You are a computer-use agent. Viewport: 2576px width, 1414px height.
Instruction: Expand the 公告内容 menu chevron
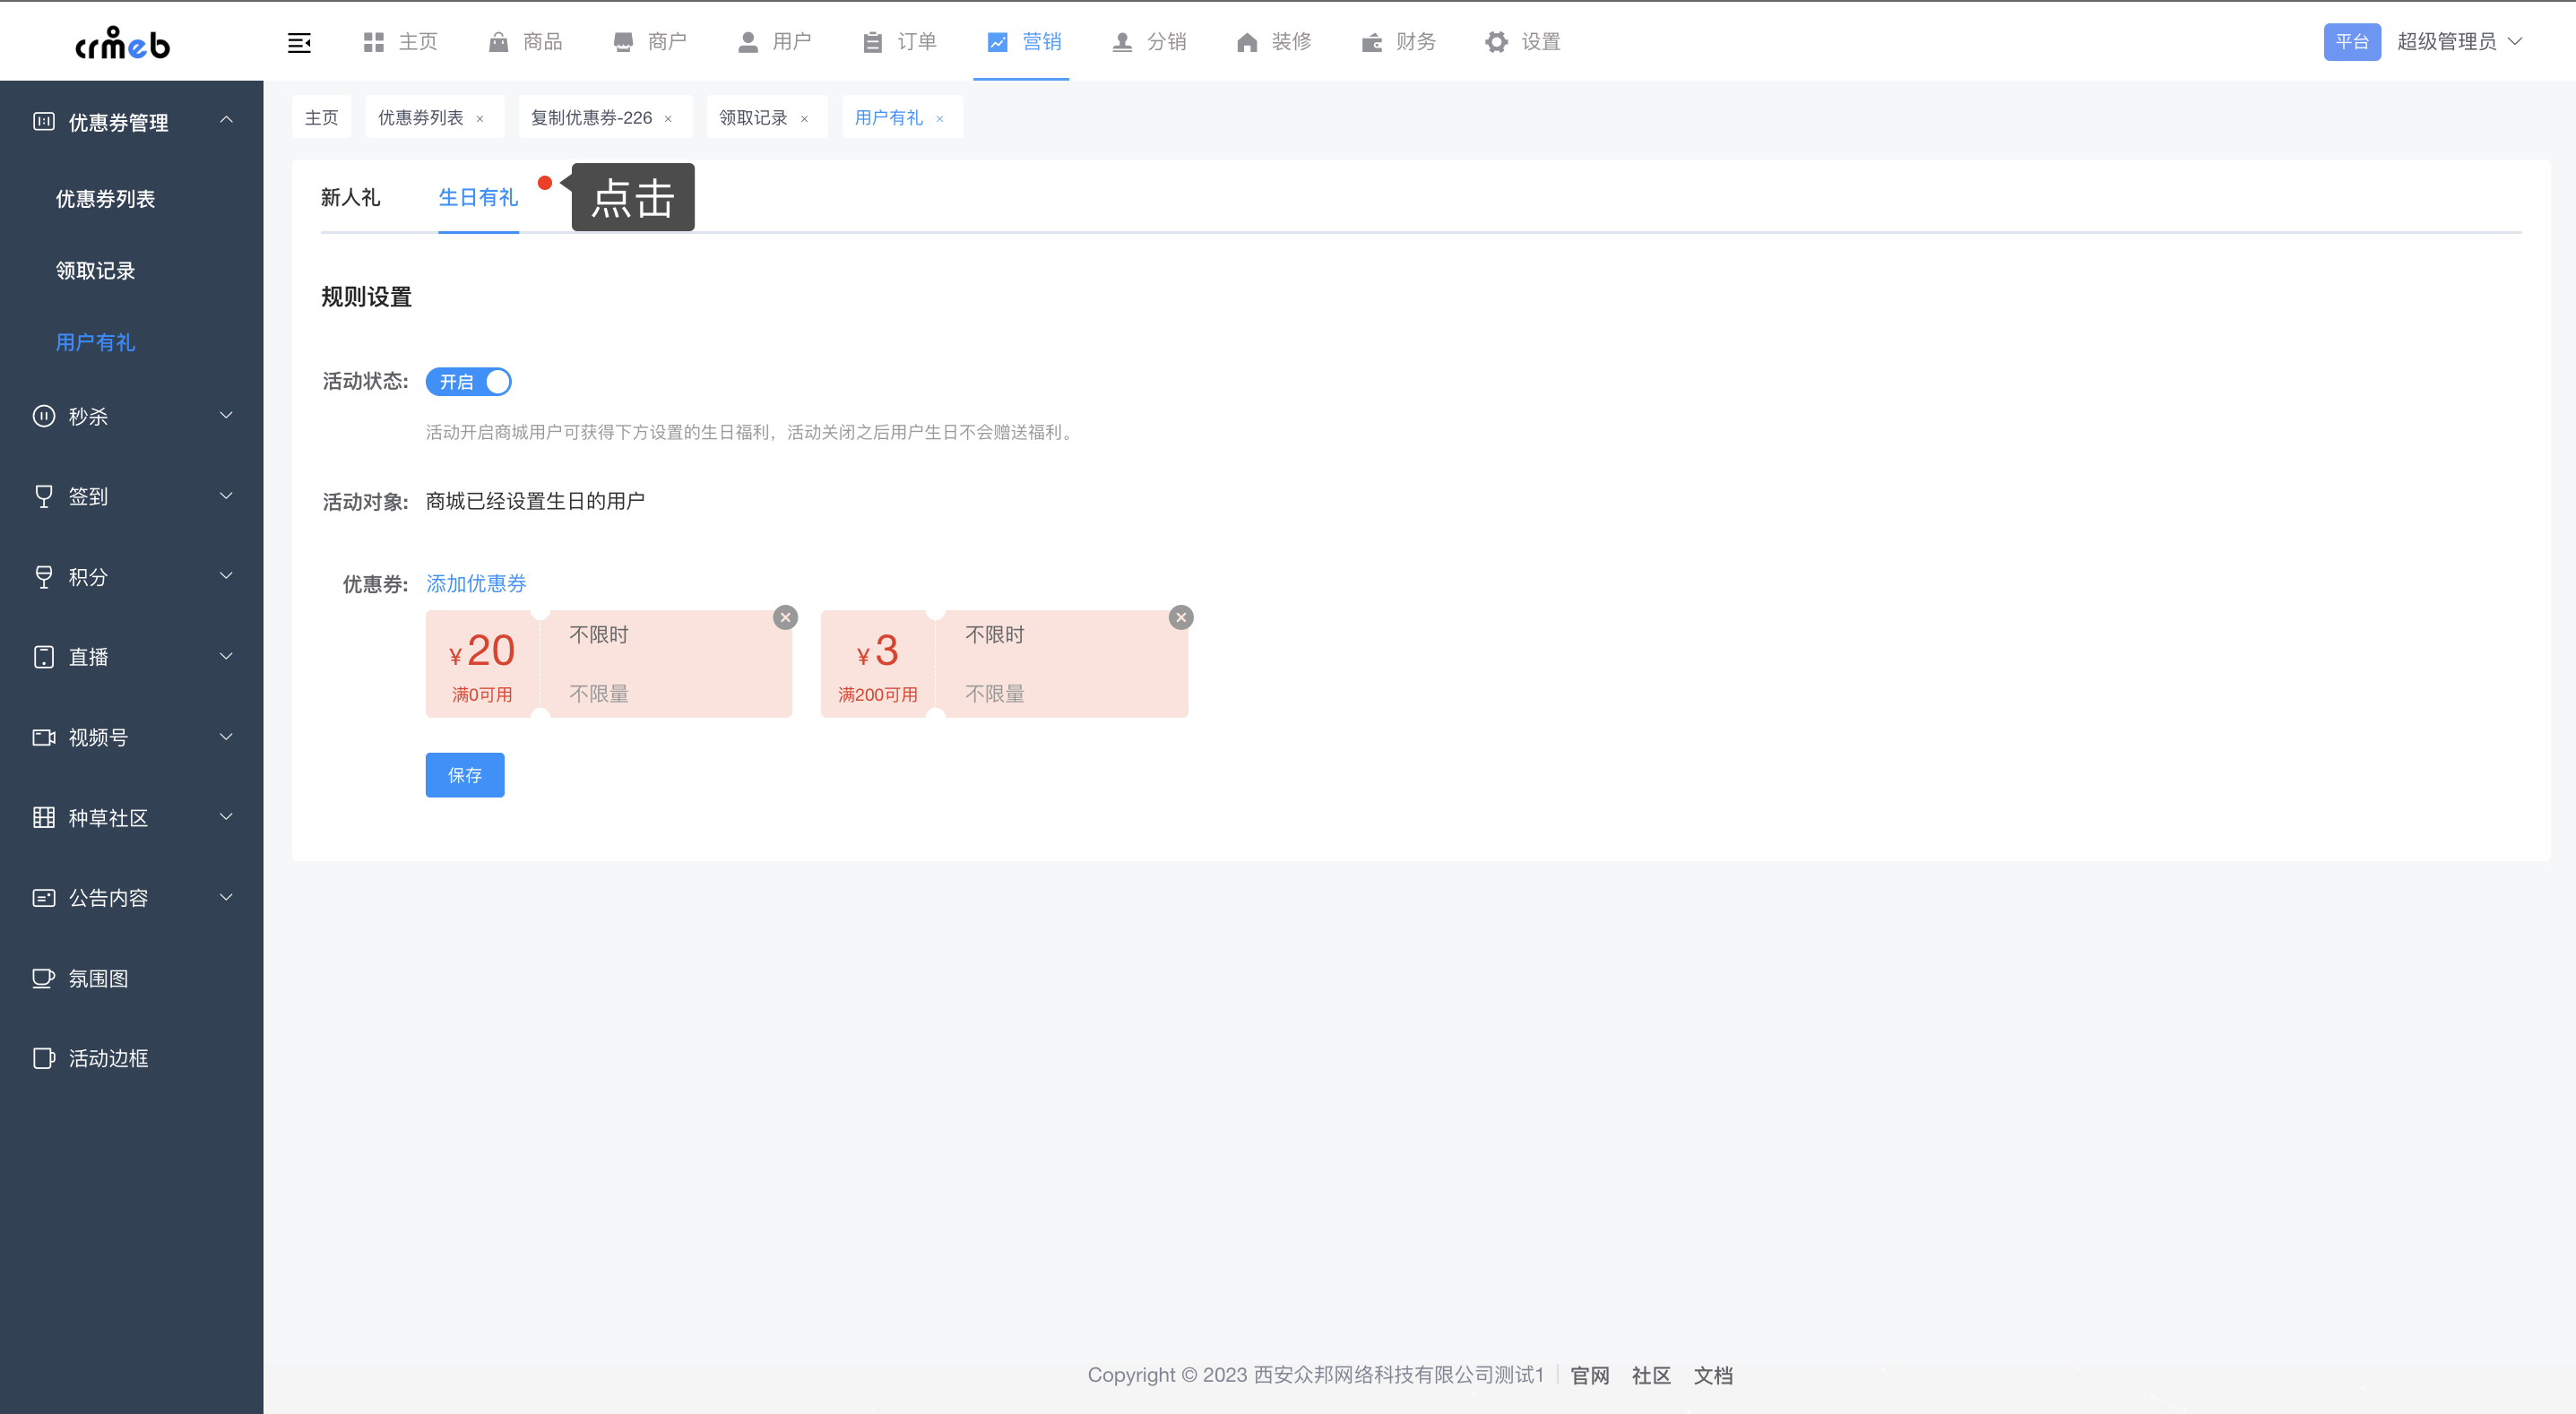(226, 897)
